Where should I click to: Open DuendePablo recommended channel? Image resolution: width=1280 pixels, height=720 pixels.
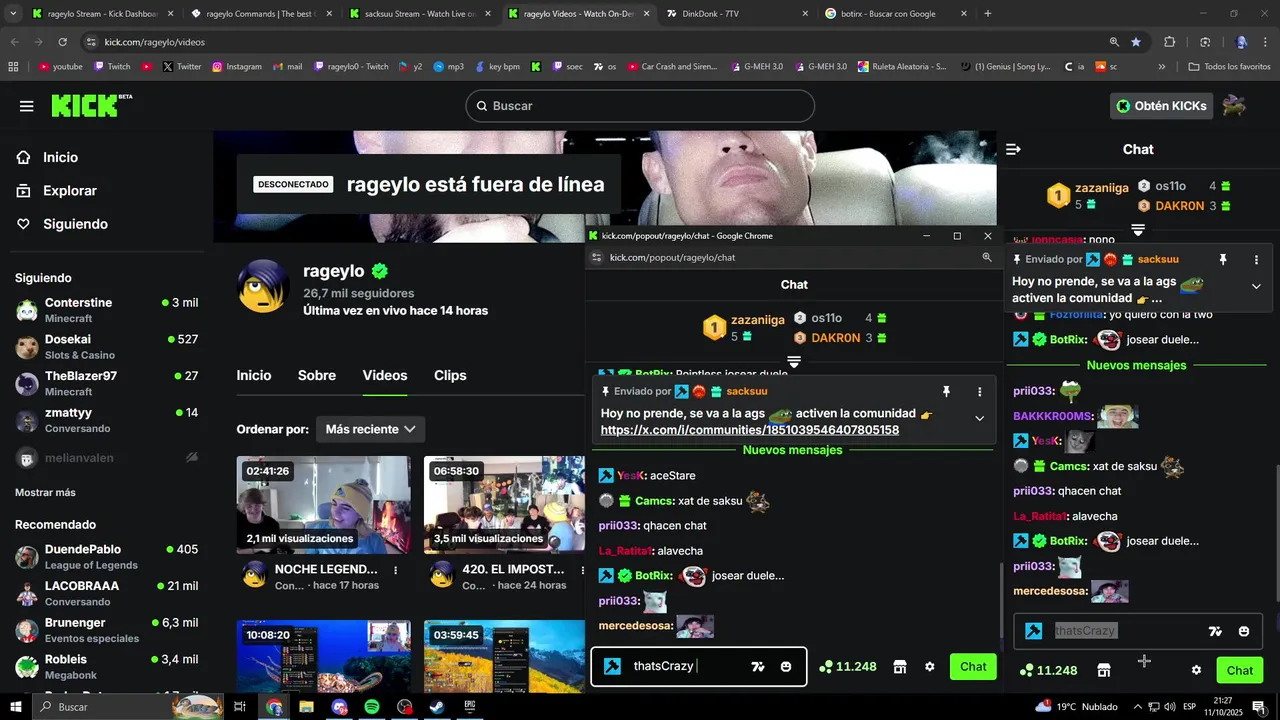coord(106,557)
